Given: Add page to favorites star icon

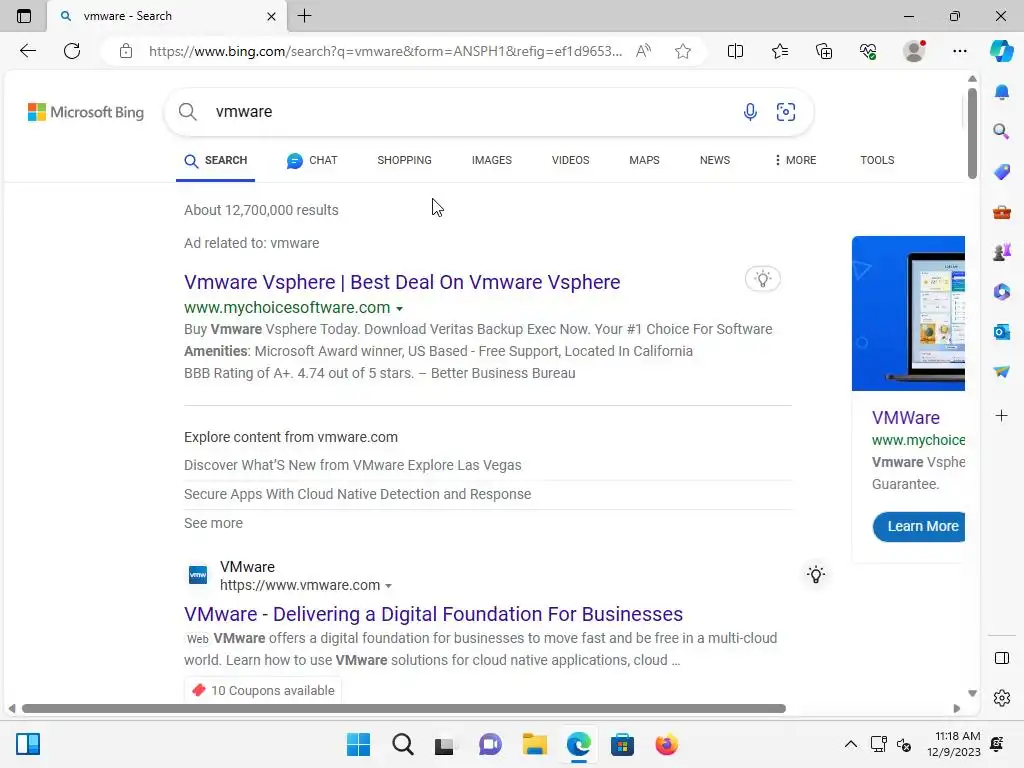Looking at the screenshot, I should pyautogui.click(x=682, y=51).
